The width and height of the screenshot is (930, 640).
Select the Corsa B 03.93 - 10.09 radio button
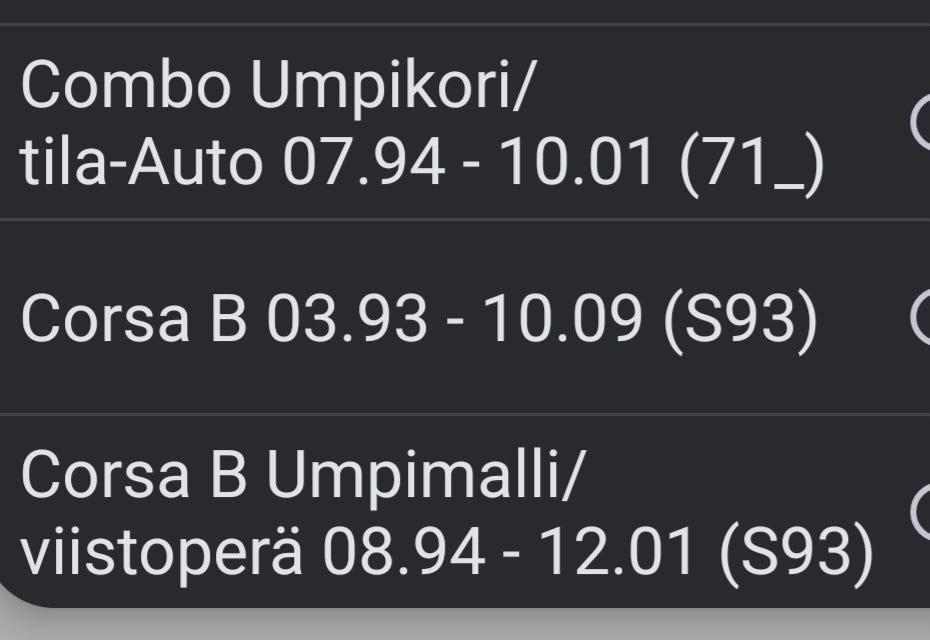coord(922,318)
